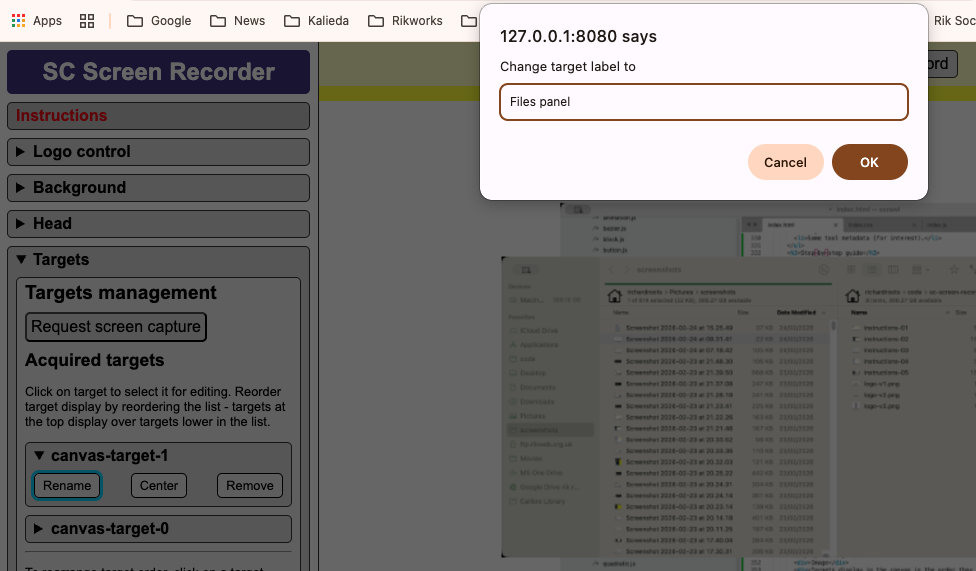Open the Instructions section
The width and height of the screenshot is (976, 571).
coord(158,116)
